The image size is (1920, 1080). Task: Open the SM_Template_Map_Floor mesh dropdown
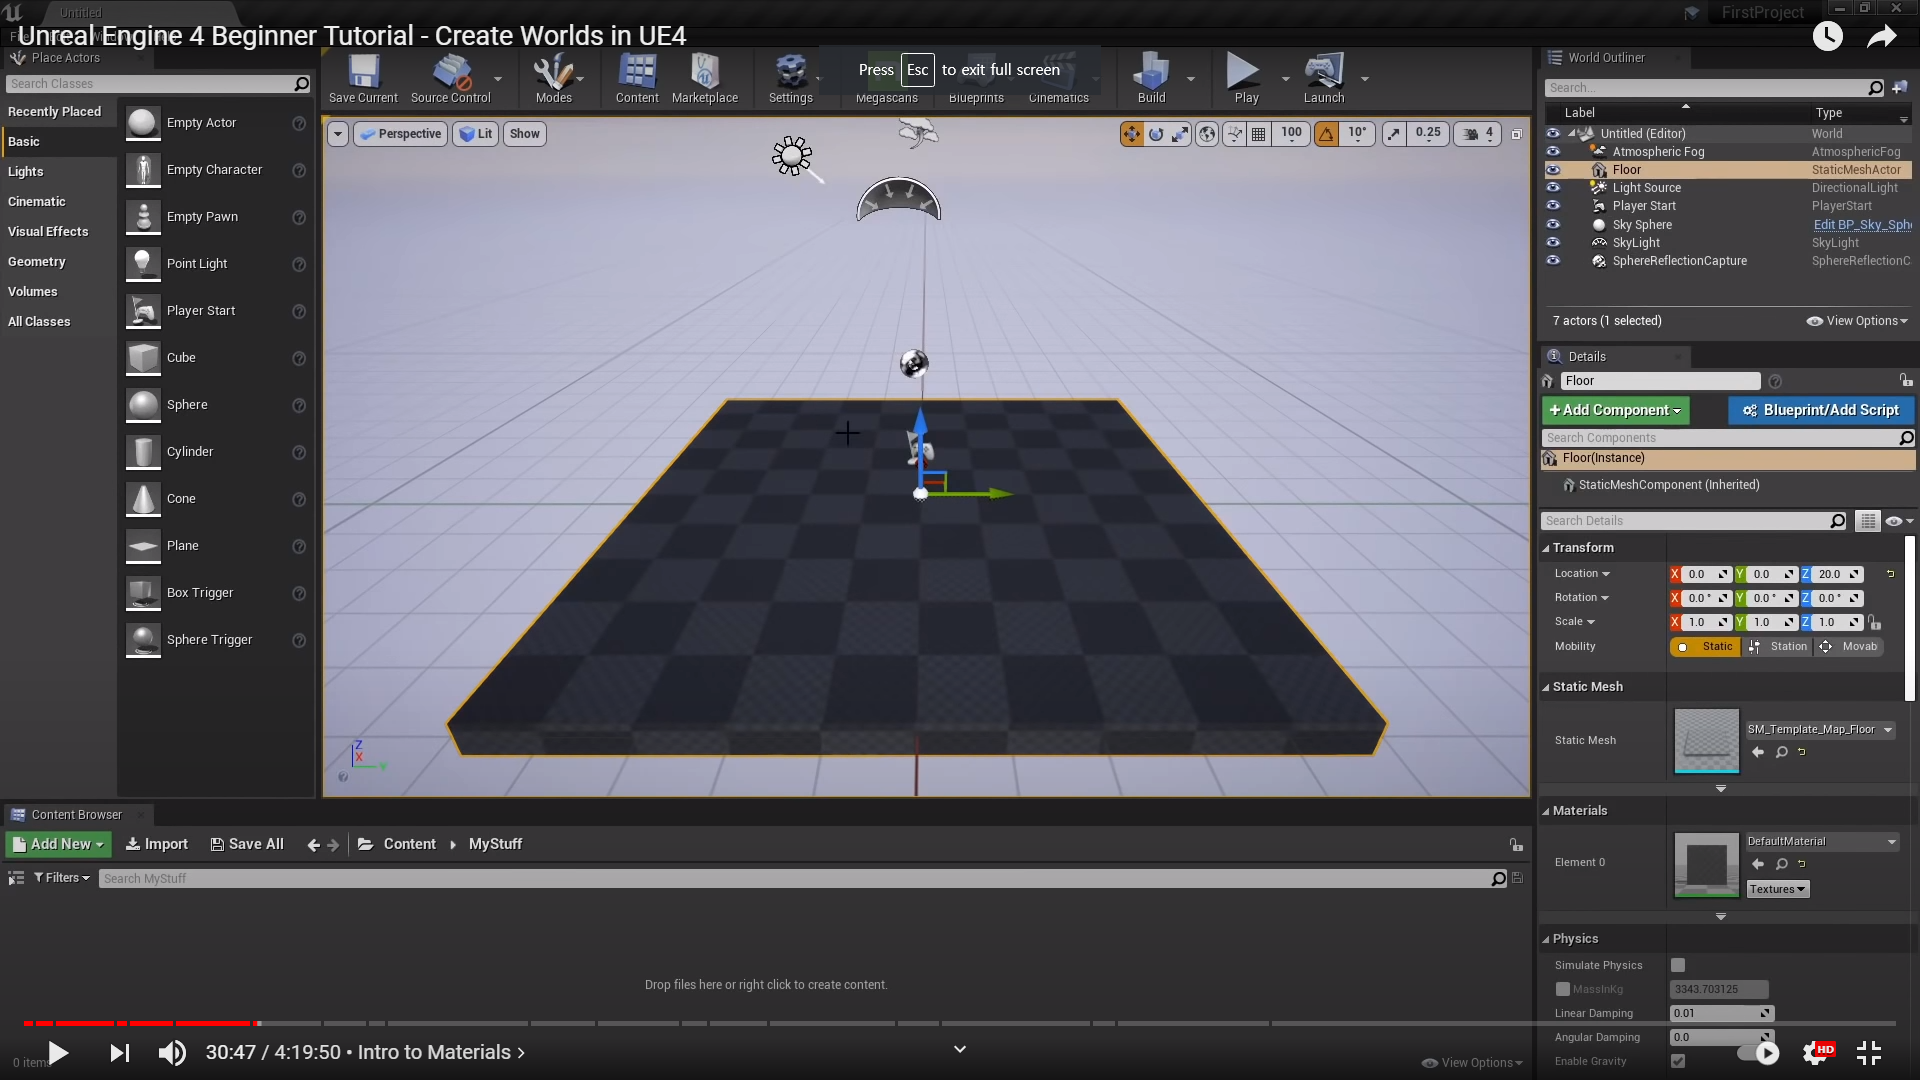tap(1820, 730)
